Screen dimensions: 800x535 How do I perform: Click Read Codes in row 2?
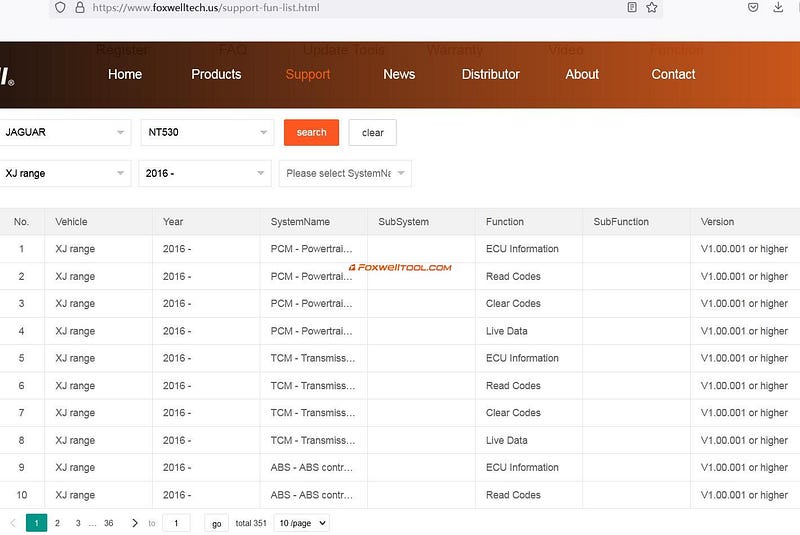513,276
